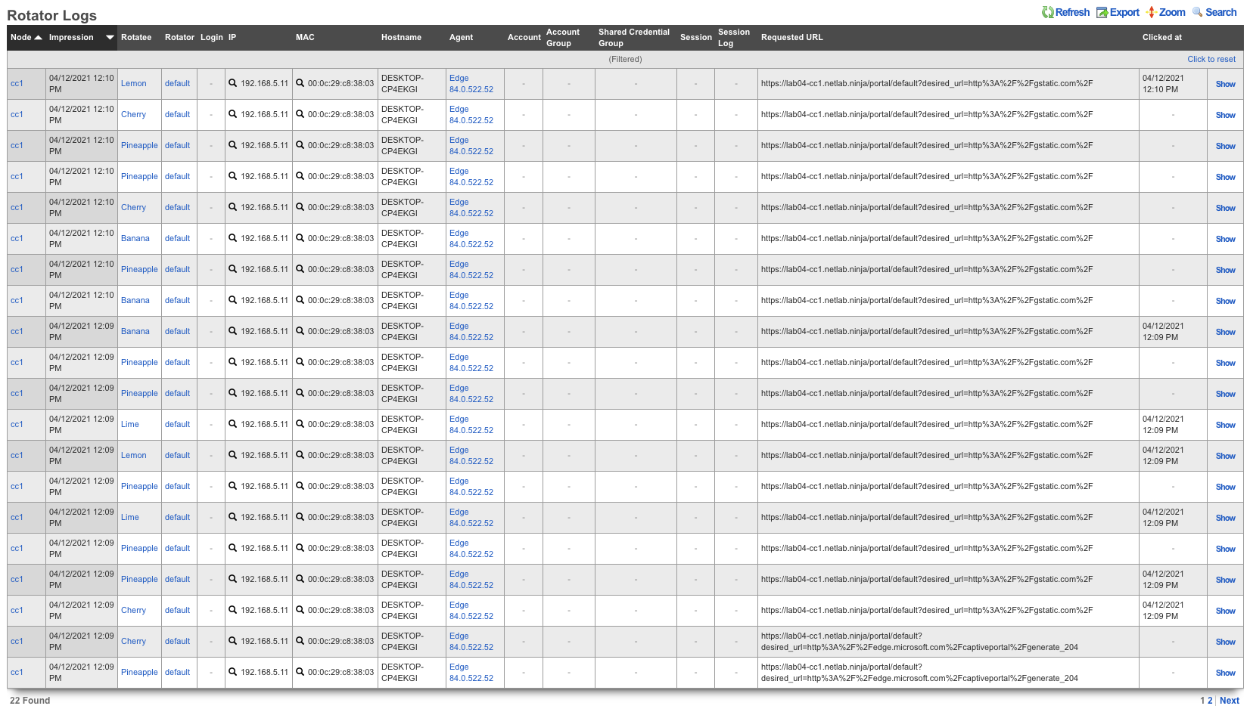
Task: Open the Cherry rotatee link in the edge.microsoft.com row
Action: coord(133,642)
